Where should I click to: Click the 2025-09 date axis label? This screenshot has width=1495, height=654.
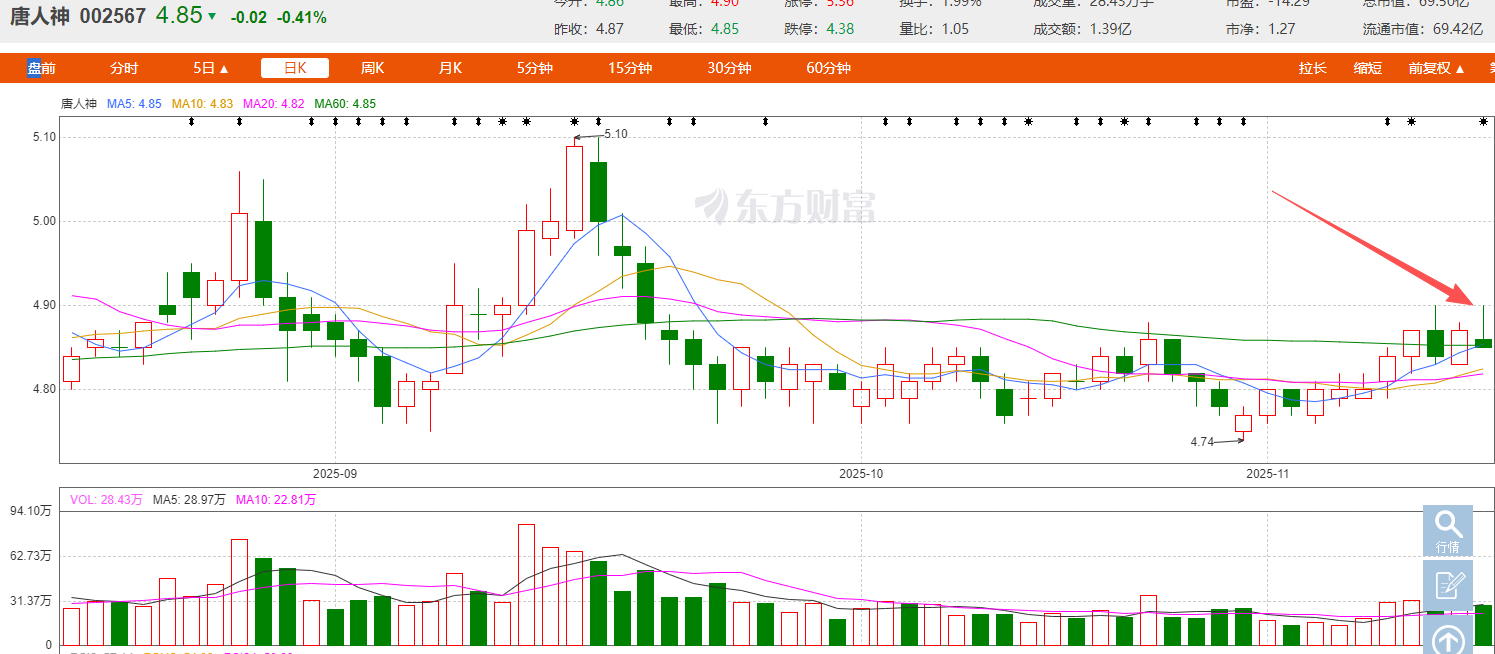point(335,473)
